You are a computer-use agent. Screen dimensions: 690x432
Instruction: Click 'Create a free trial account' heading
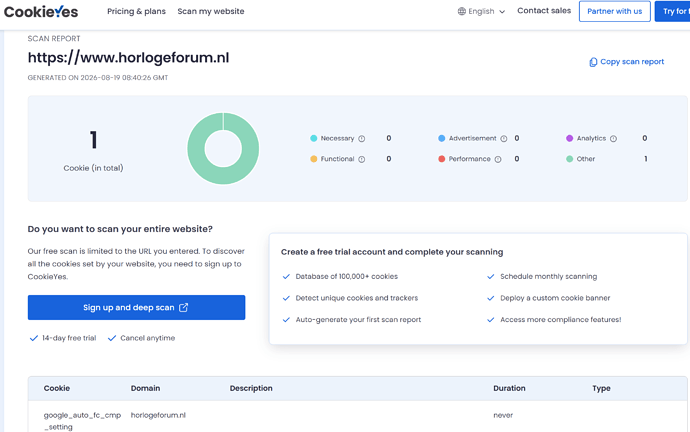392,252
